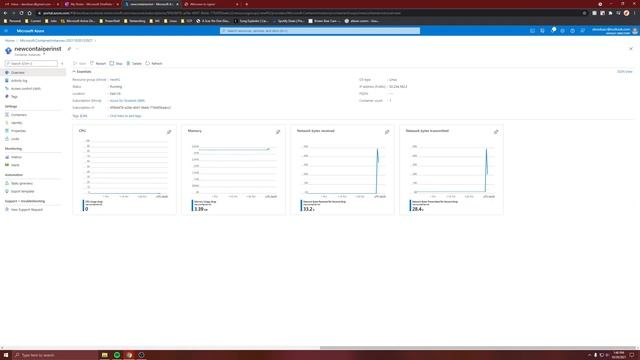The height and width of the screenshot is (360, 640).
Task: Open the Memory usage chart
Action: (233, 170)
